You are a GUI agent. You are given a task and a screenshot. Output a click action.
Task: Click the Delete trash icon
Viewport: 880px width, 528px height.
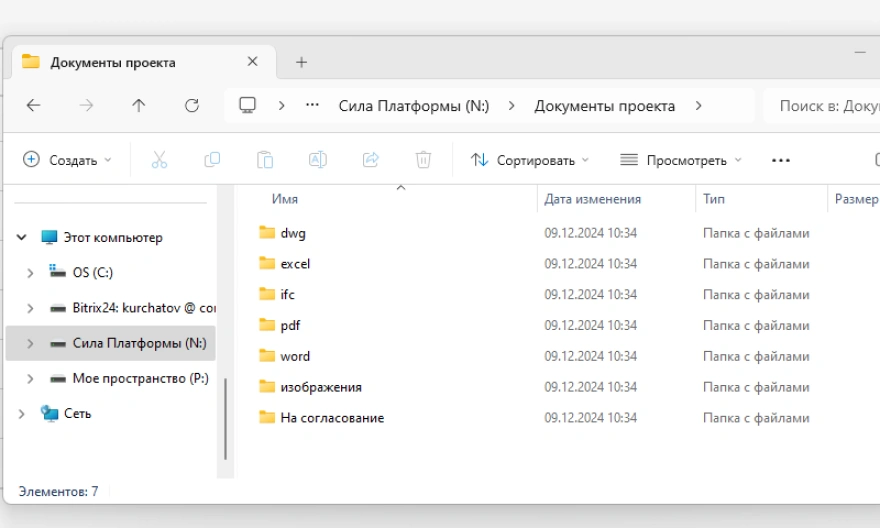coord(423,160)
